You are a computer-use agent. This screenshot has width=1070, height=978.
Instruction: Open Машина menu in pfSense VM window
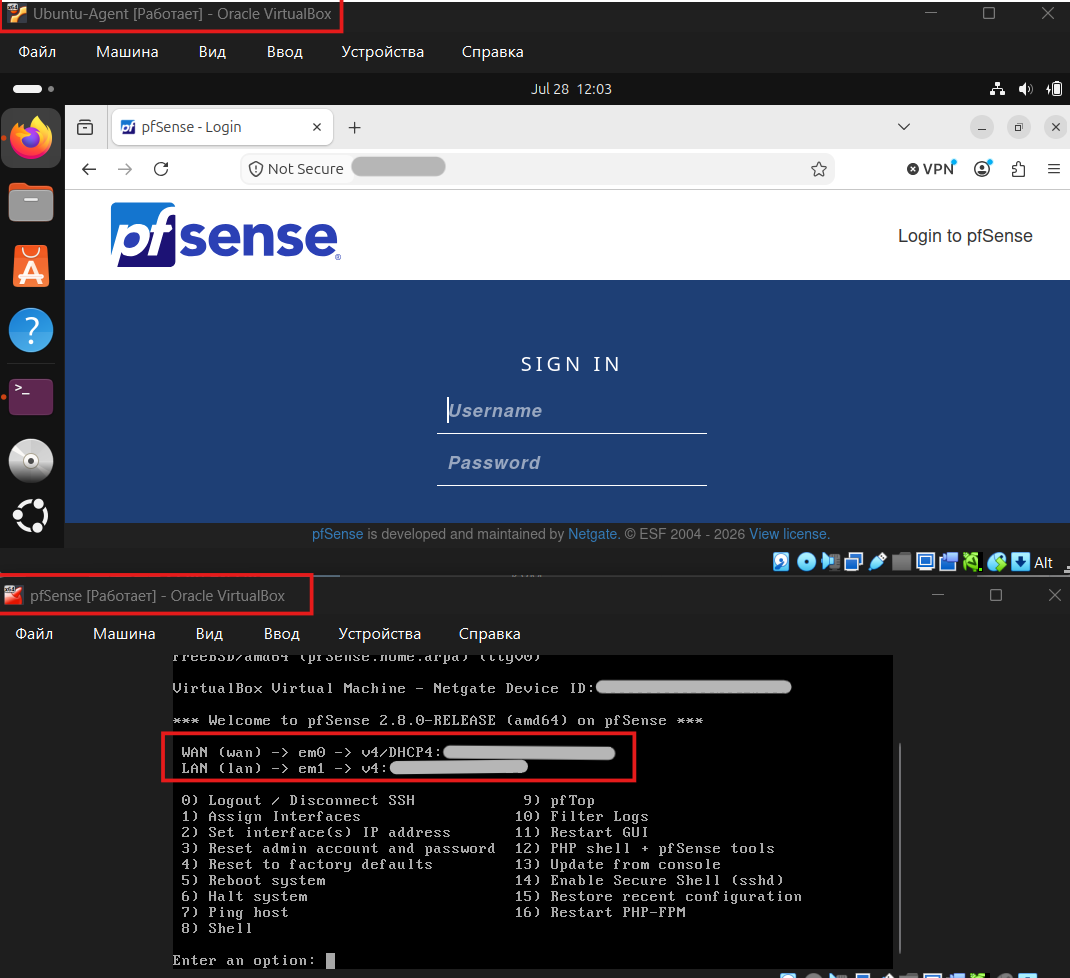tap(124, 634)
